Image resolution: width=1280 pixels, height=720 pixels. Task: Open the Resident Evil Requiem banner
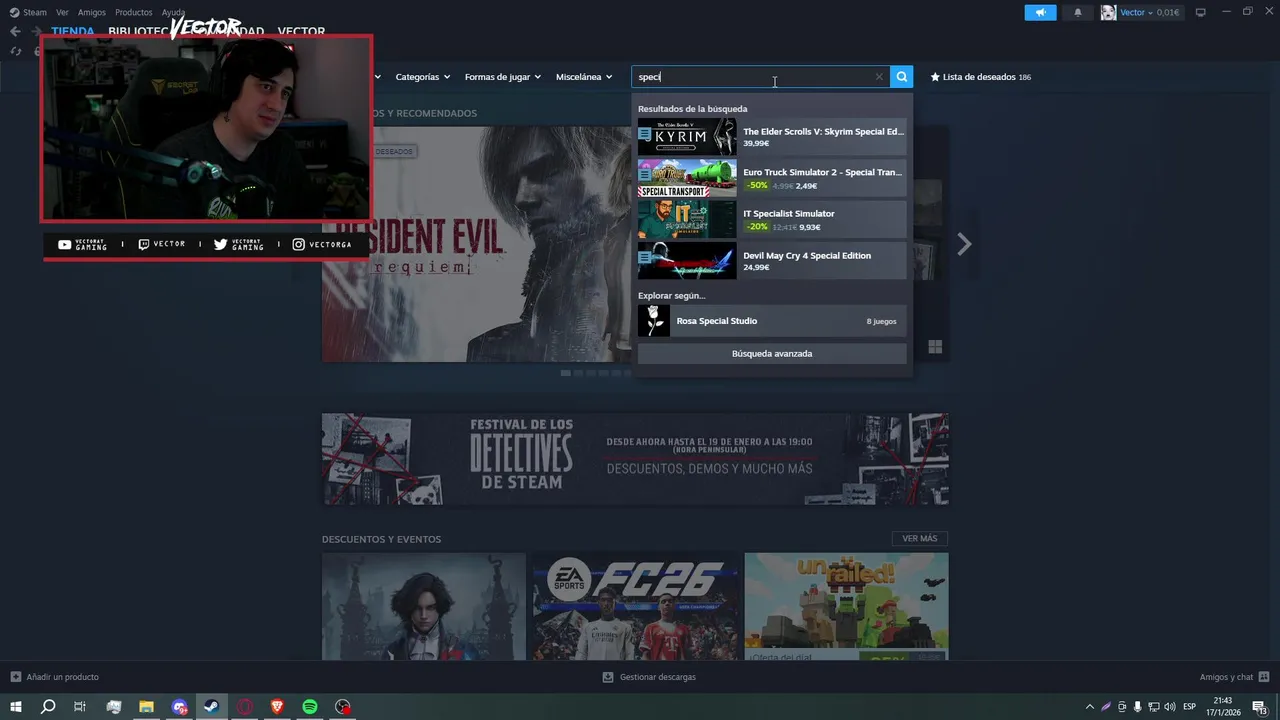click(477, 244)
